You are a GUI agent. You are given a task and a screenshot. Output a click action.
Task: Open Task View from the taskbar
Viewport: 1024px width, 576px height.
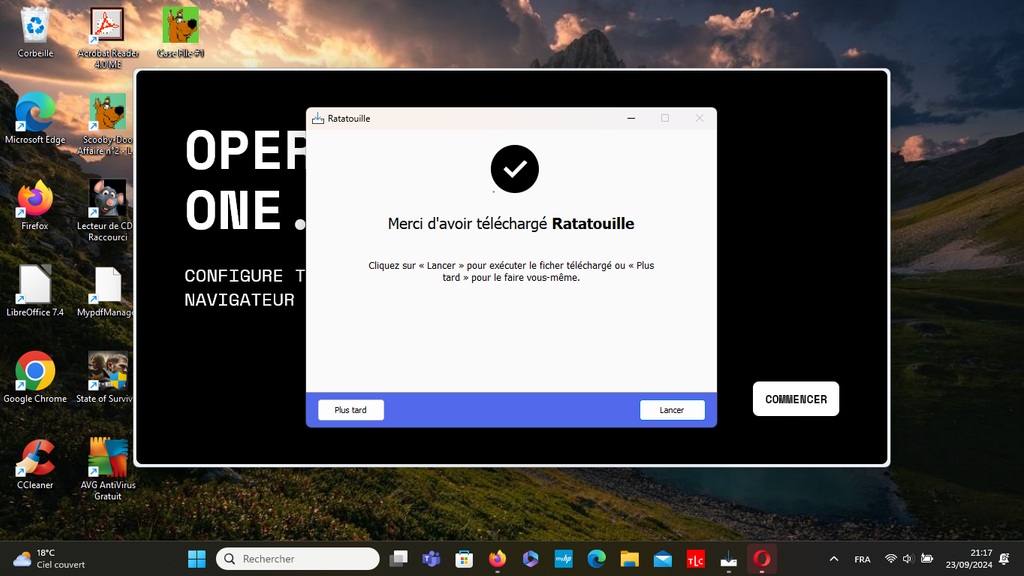398,559
